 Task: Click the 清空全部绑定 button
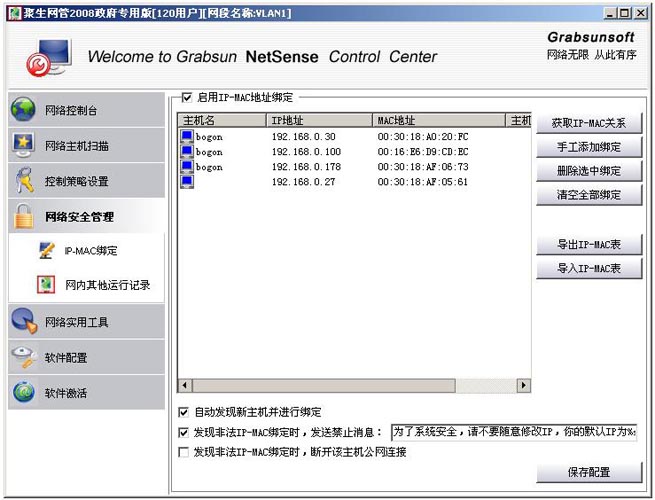[589, 195]
